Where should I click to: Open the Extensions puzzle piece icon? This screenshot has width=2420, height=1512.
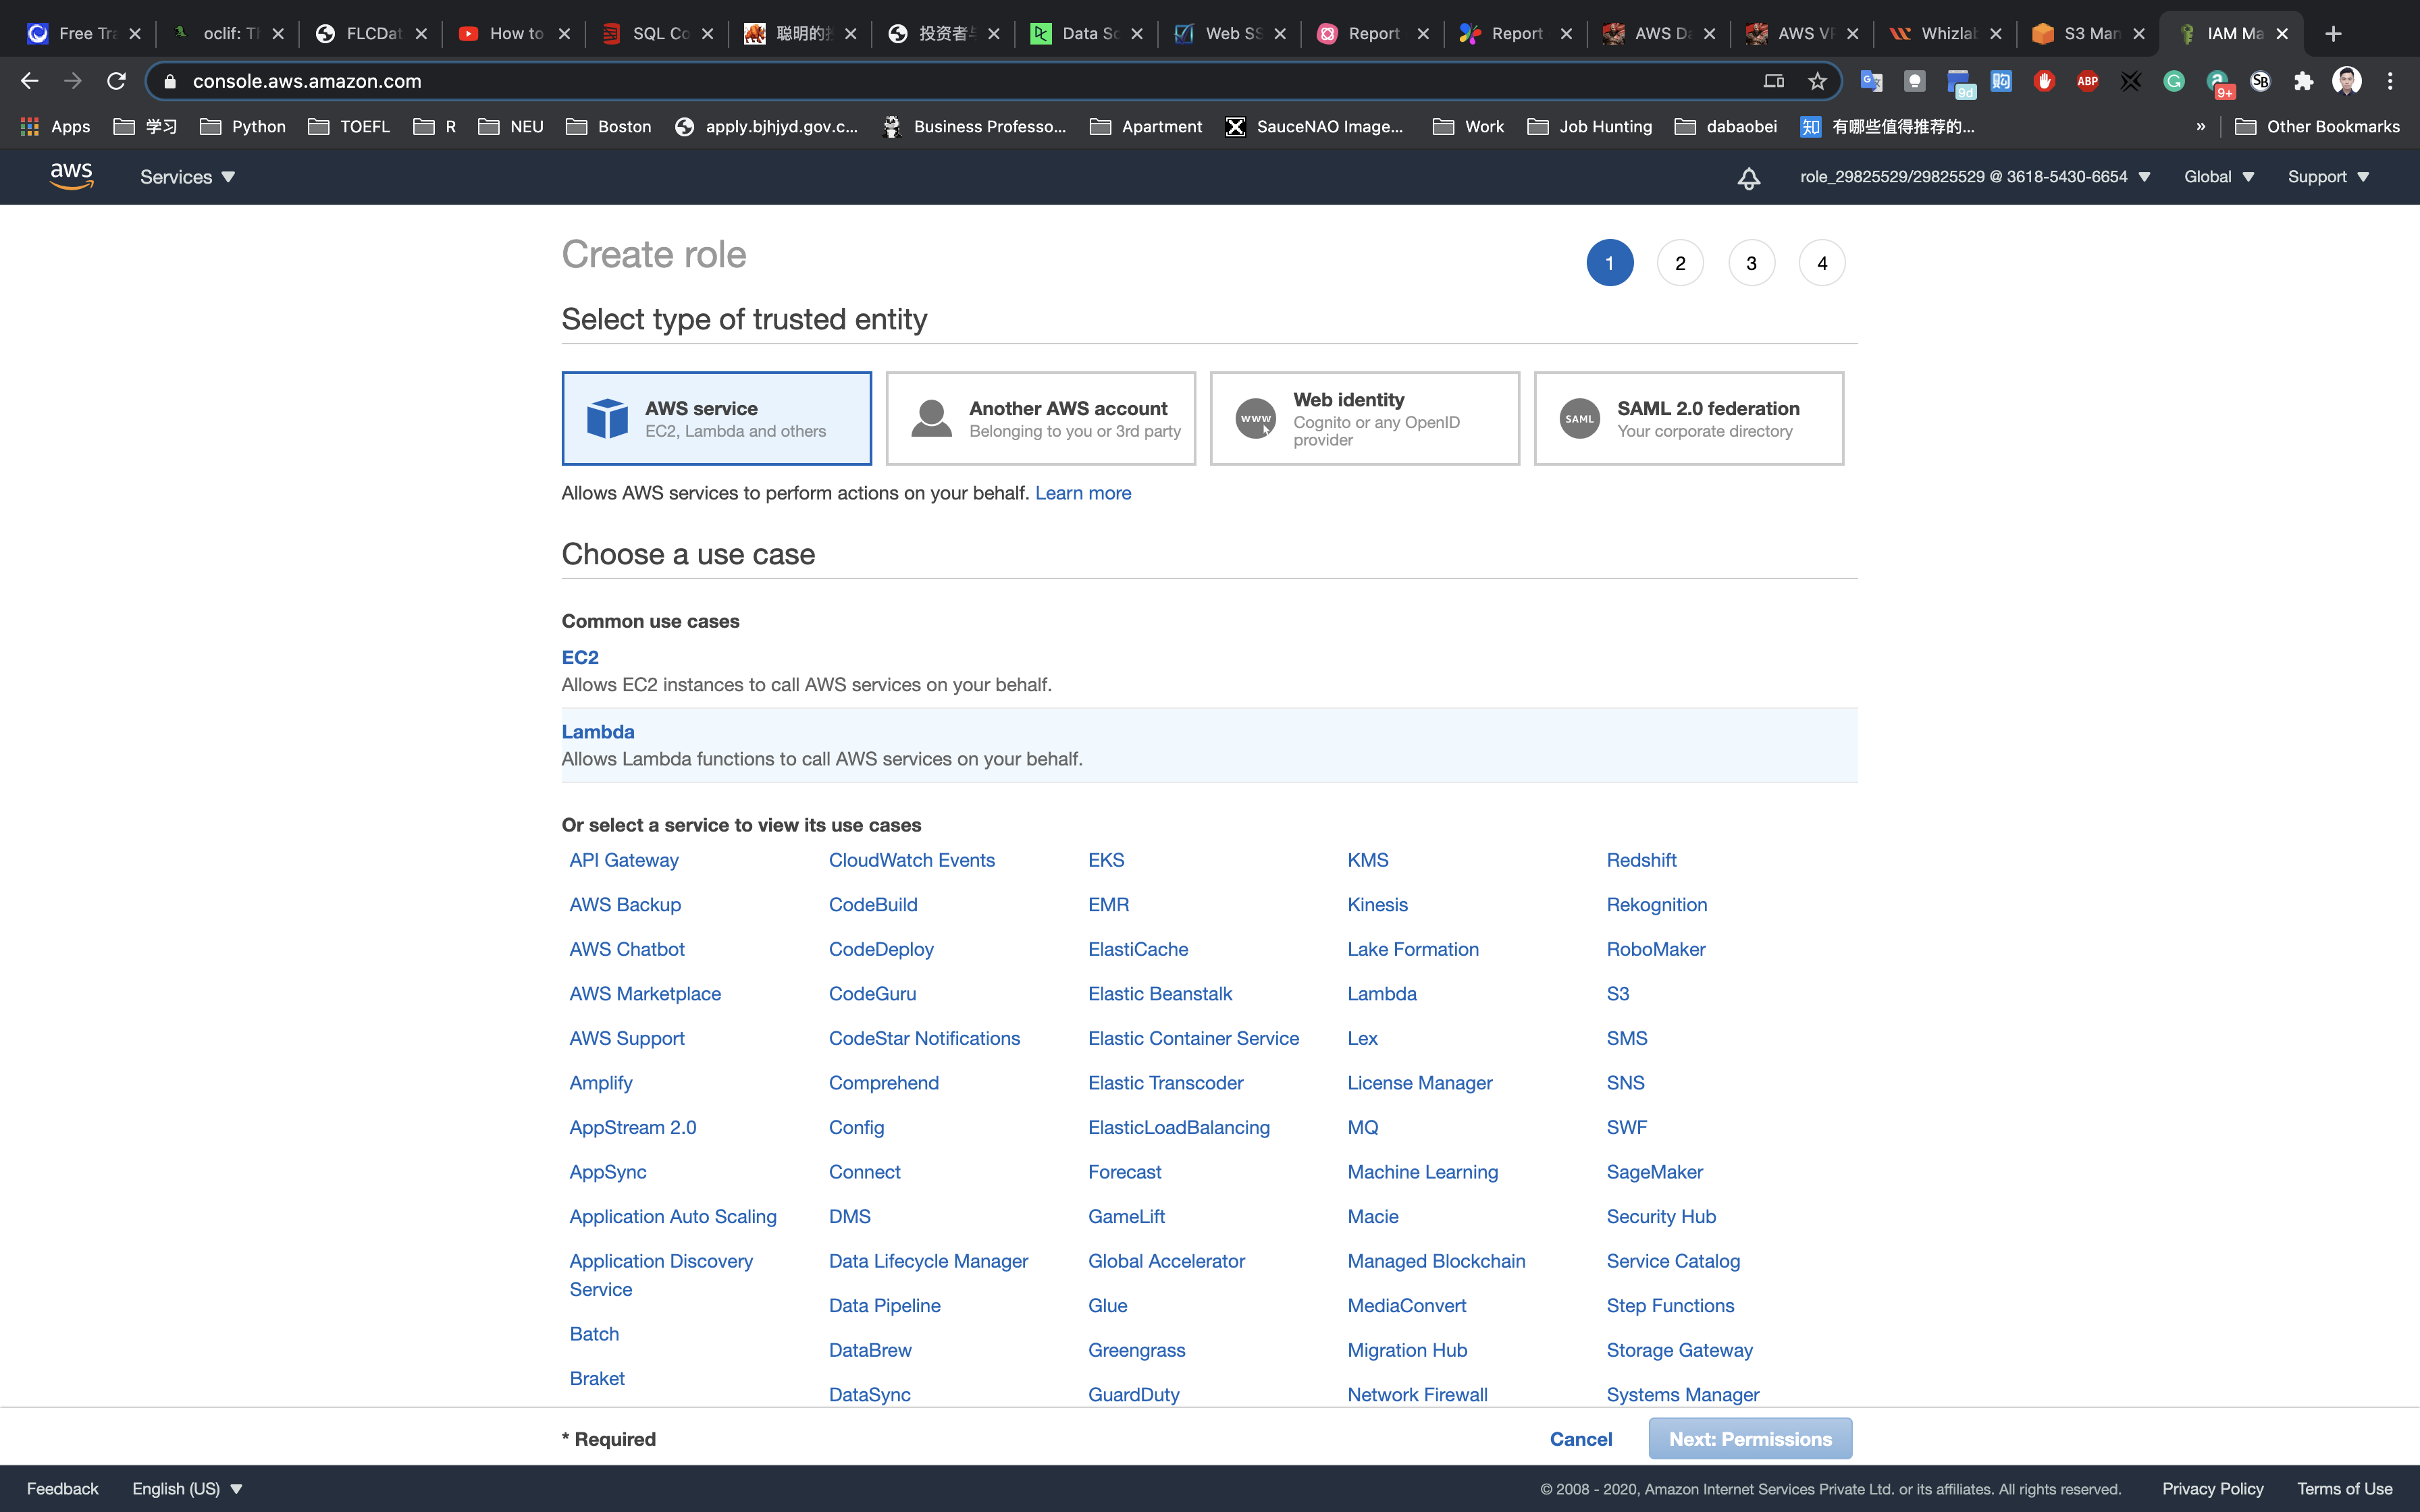tap(2303, 81)
